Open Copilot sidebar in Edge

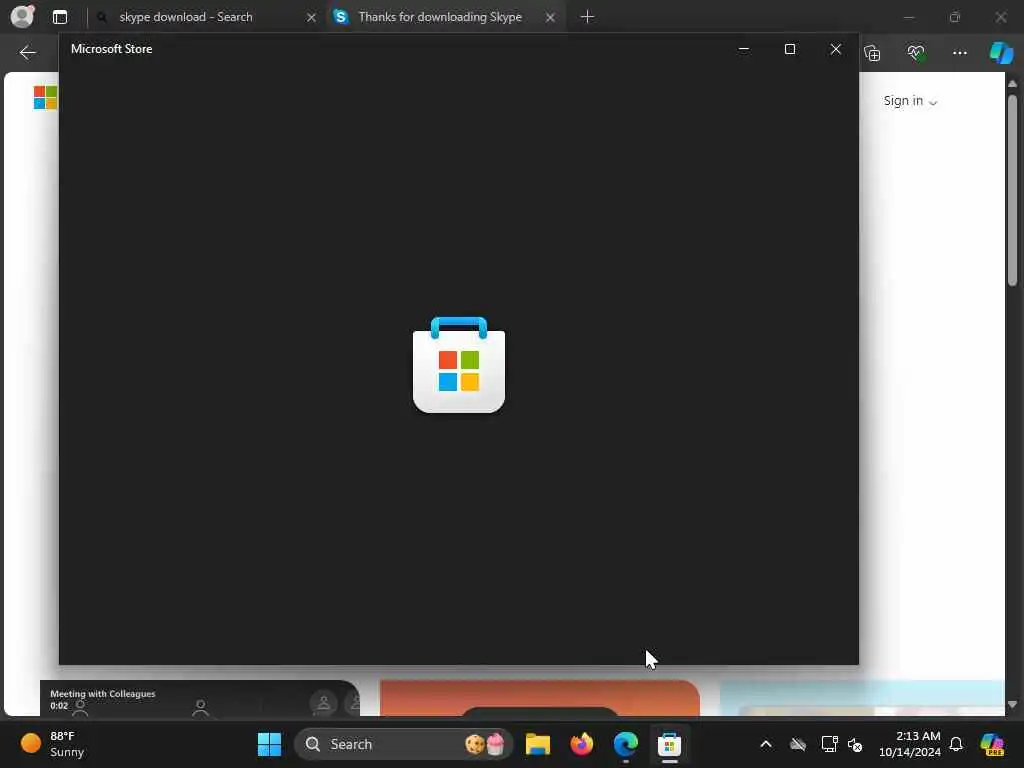1001,53
